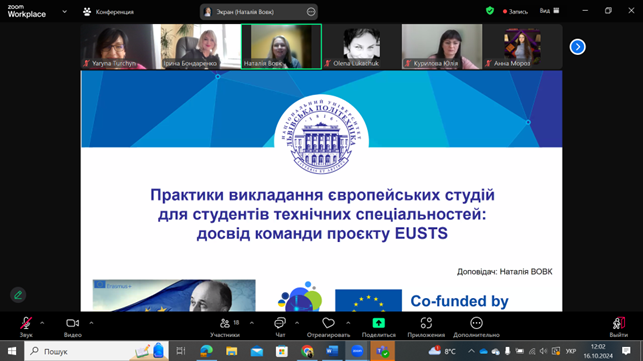
Task: Open Task View on taskbar
Action: [x=181, y=351]
